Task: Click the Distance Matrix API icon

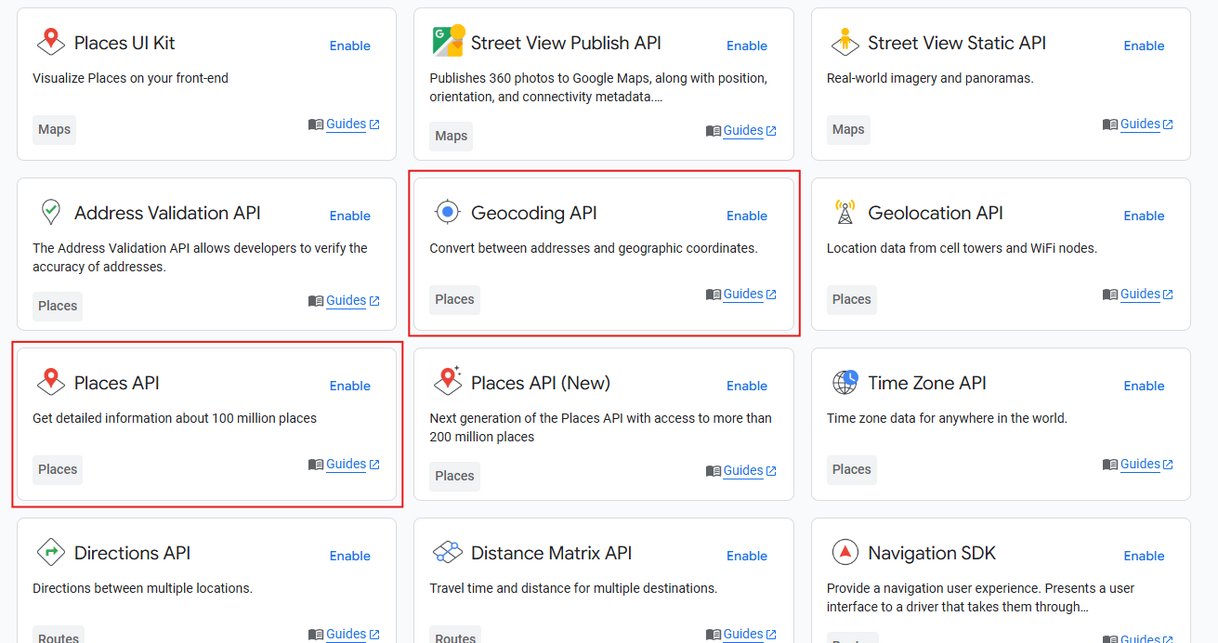Action: pyautogui.click(x=447, y=552)
